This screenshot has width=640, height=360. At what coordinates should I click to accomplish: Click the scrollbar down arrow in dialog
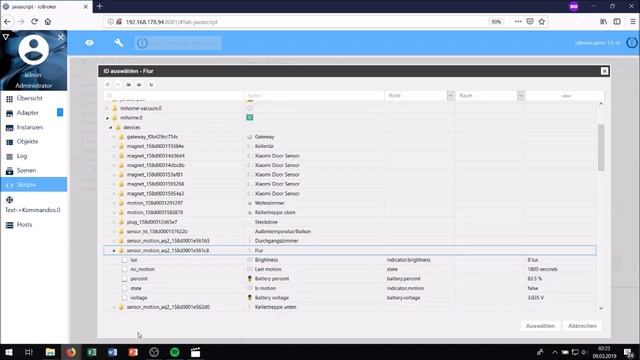tap(601, 308)
